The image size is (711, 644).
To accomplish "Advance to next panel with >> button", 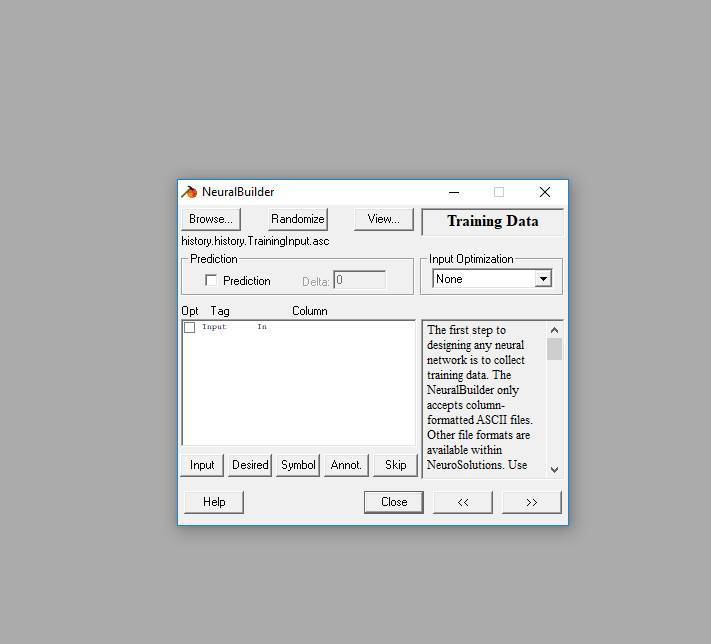I will (531, 502).
